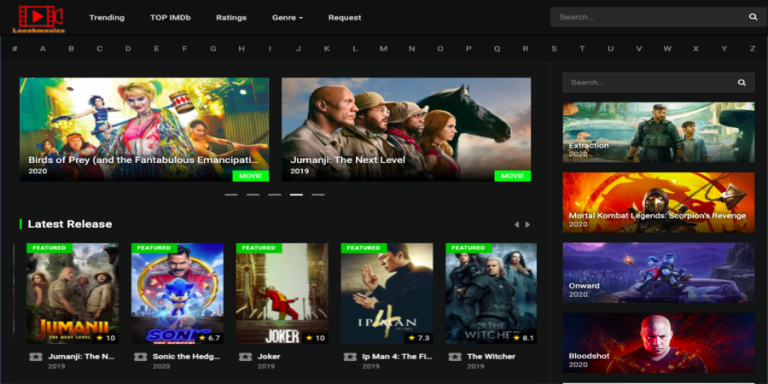Click MOVIE badge on Birds of Prey banner
768x384 pixels.
click(251, 176)
